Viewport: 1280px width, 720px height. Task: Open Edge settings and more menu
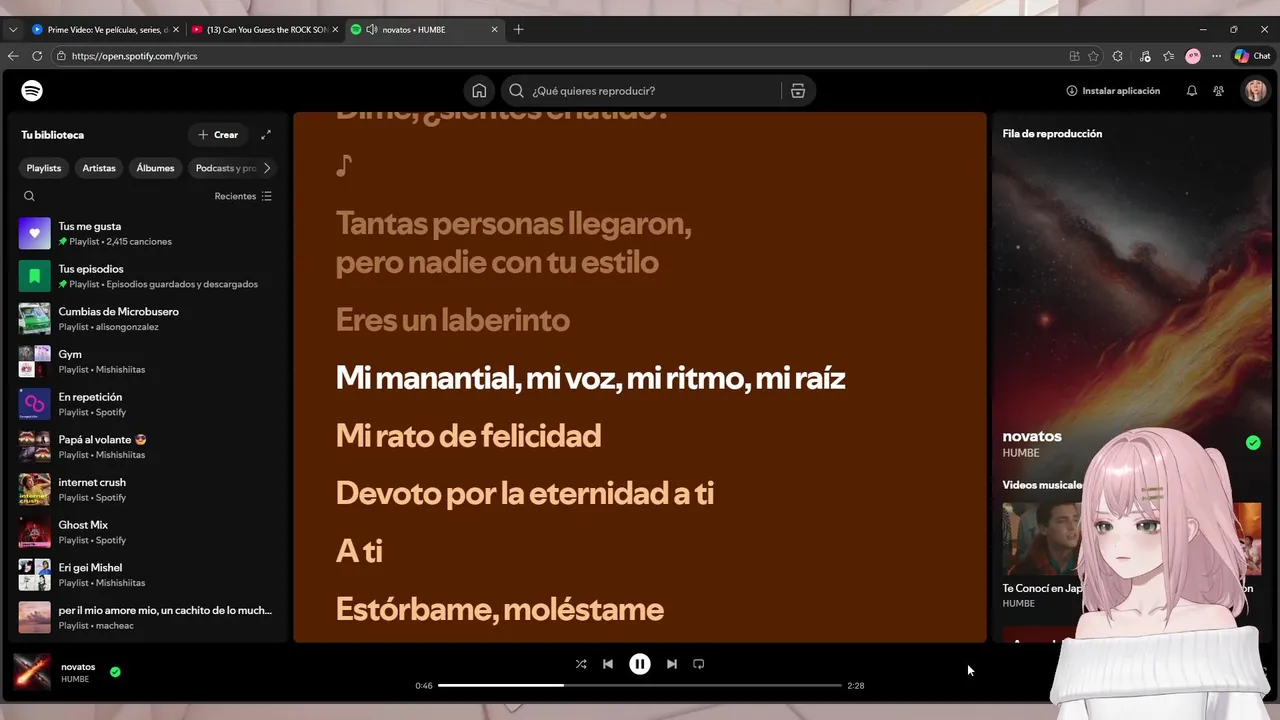[1216, 56]
